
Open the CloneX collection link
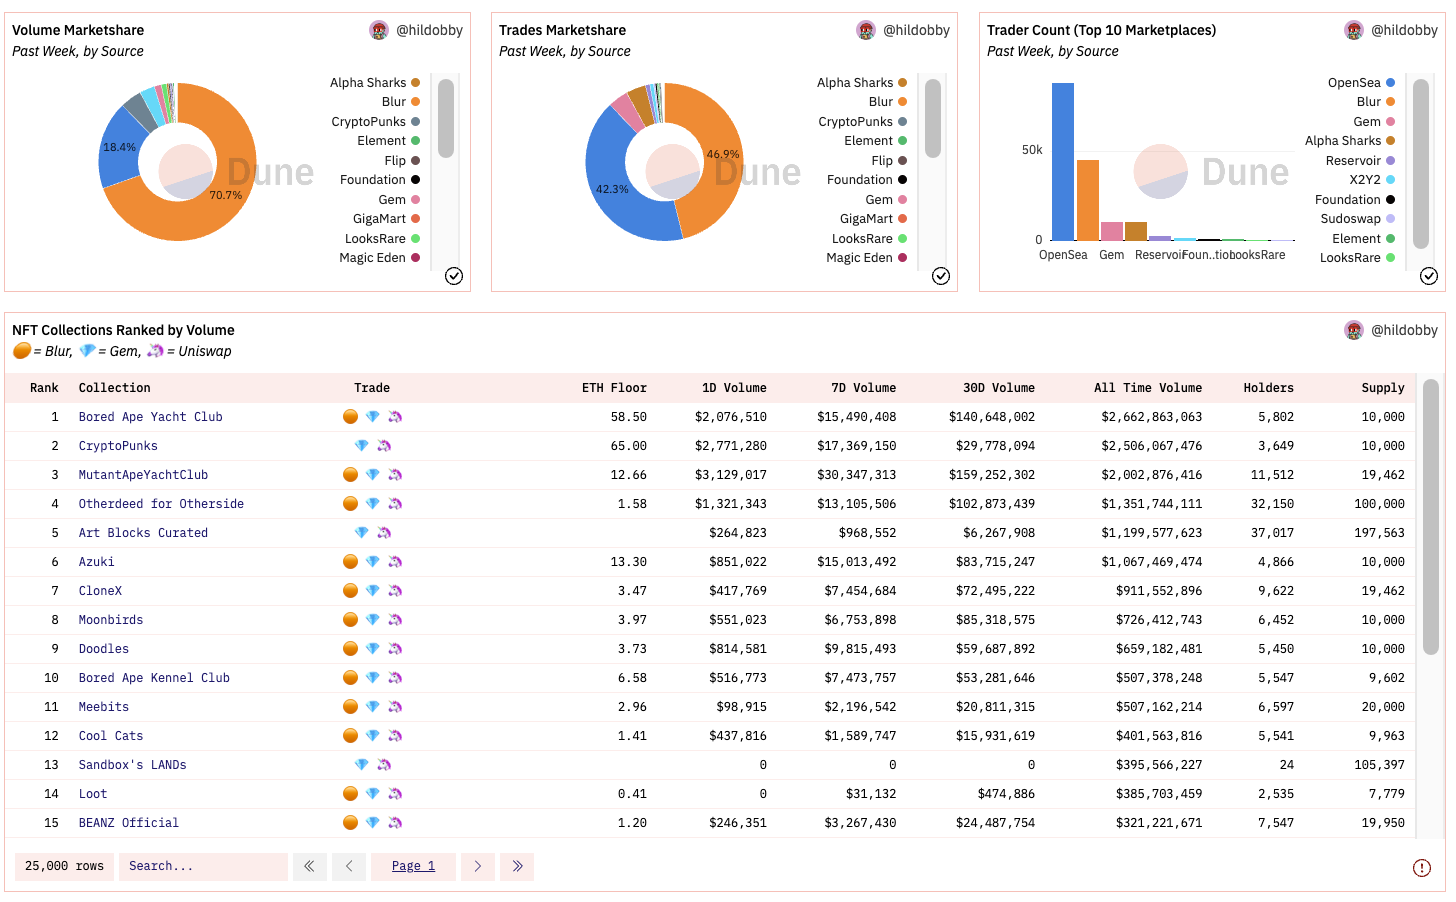[x=100, y=591]
